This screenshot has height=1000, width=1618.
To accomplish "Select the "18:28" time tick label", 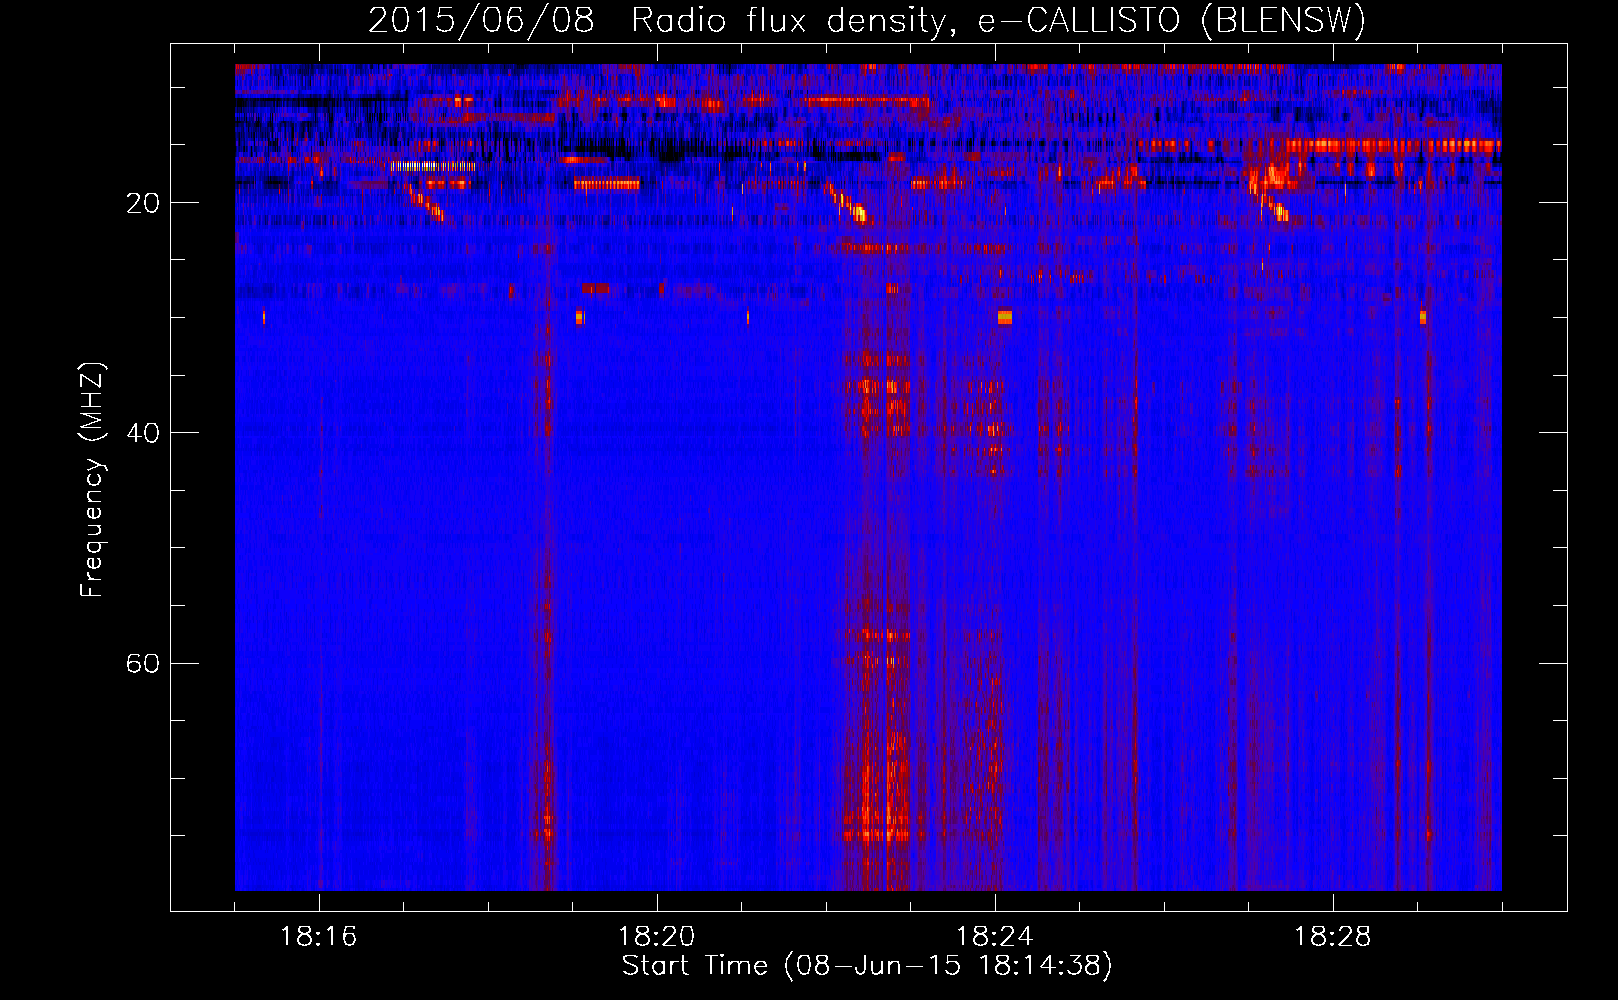I will click(1333, 937).
